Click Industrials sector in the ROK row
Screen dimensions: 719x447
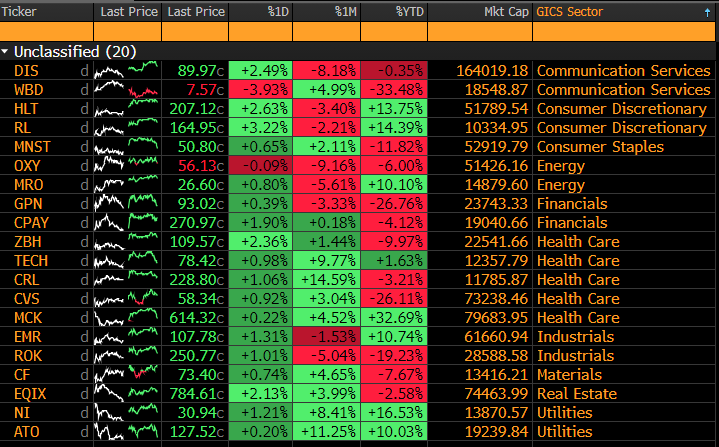tap(575, 355)
